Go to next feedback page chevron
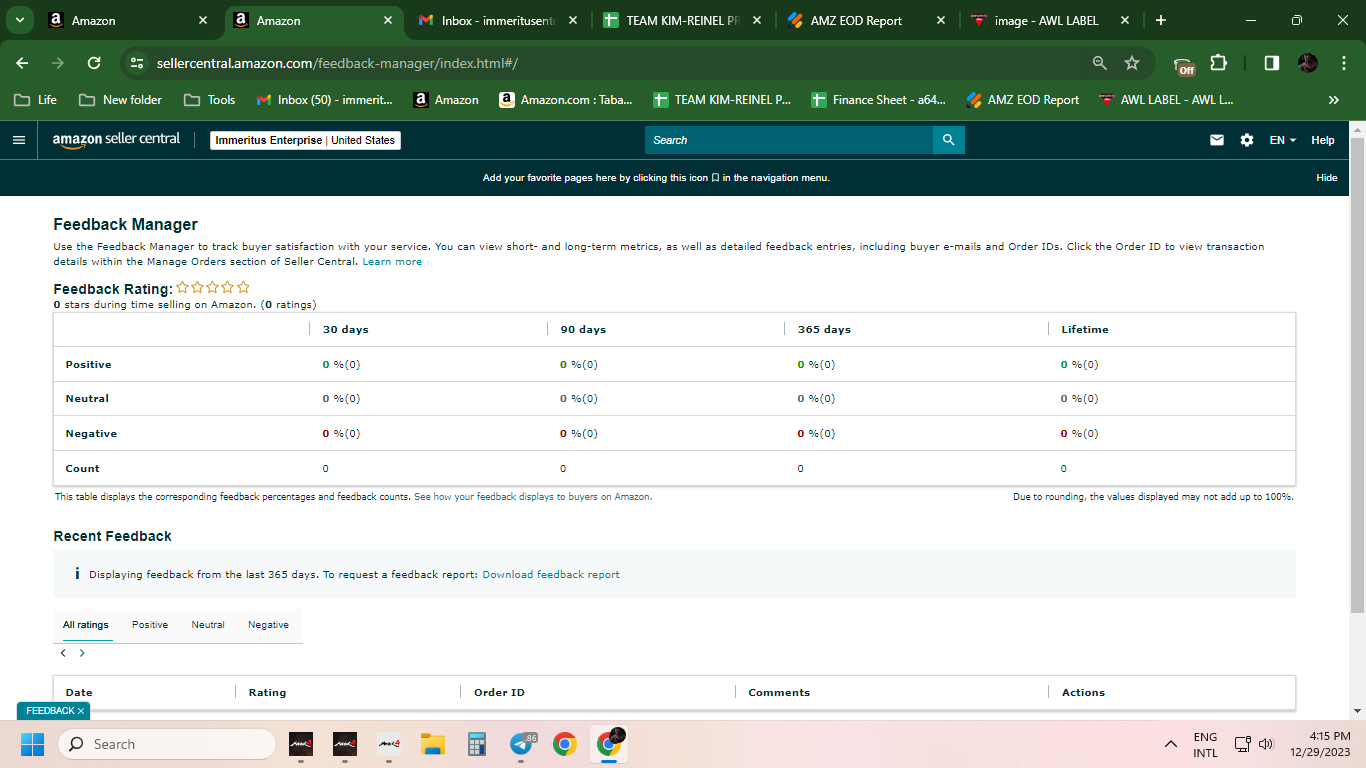1366x768 pixels. 82,653
